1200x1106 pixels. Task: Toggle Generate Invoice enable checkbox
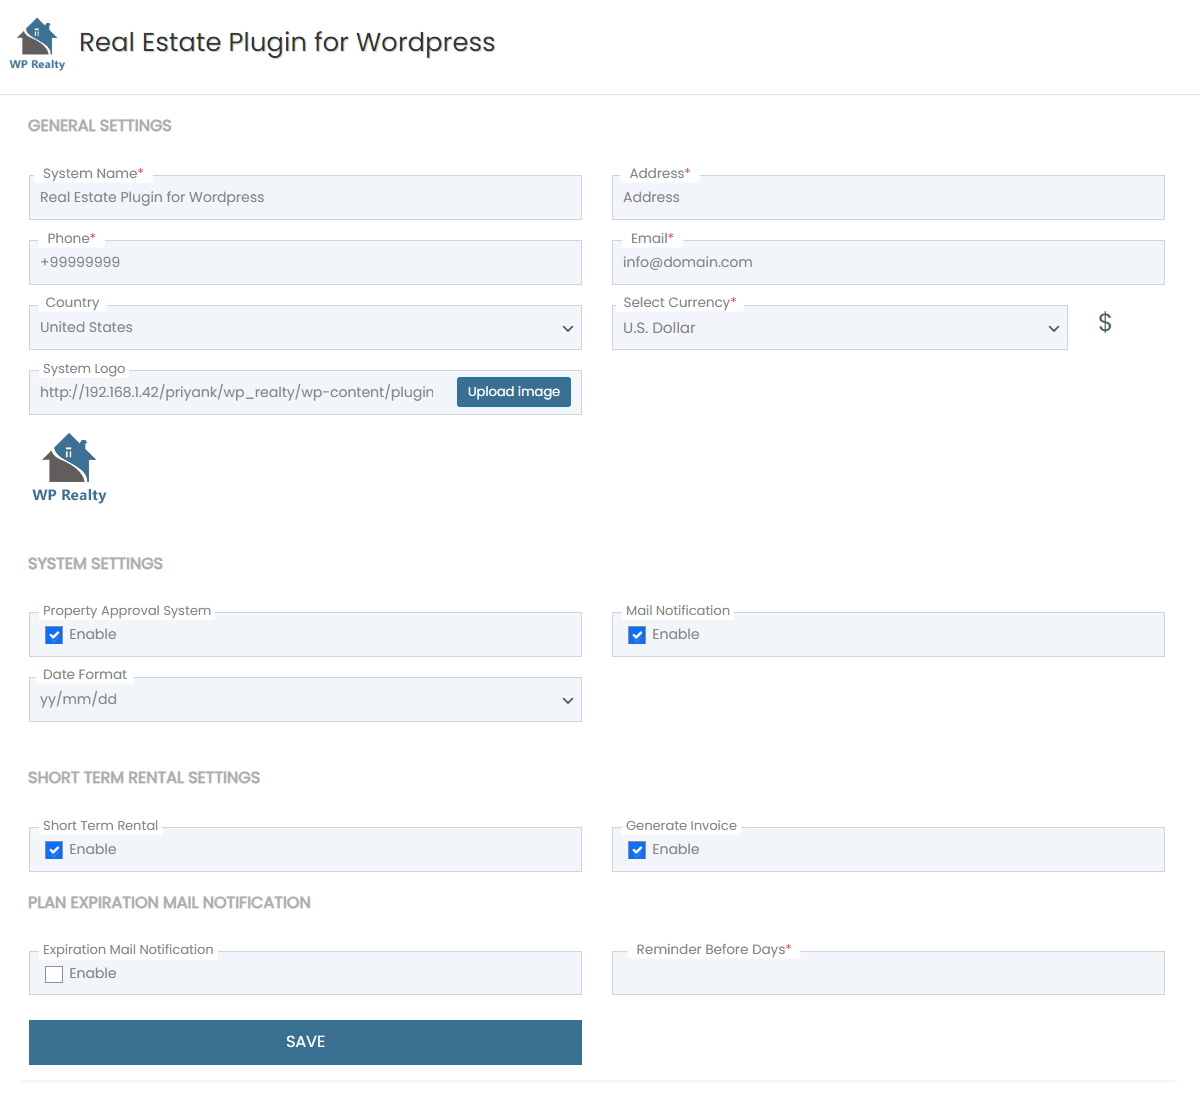pyautogui.click(x=637, y=850)
